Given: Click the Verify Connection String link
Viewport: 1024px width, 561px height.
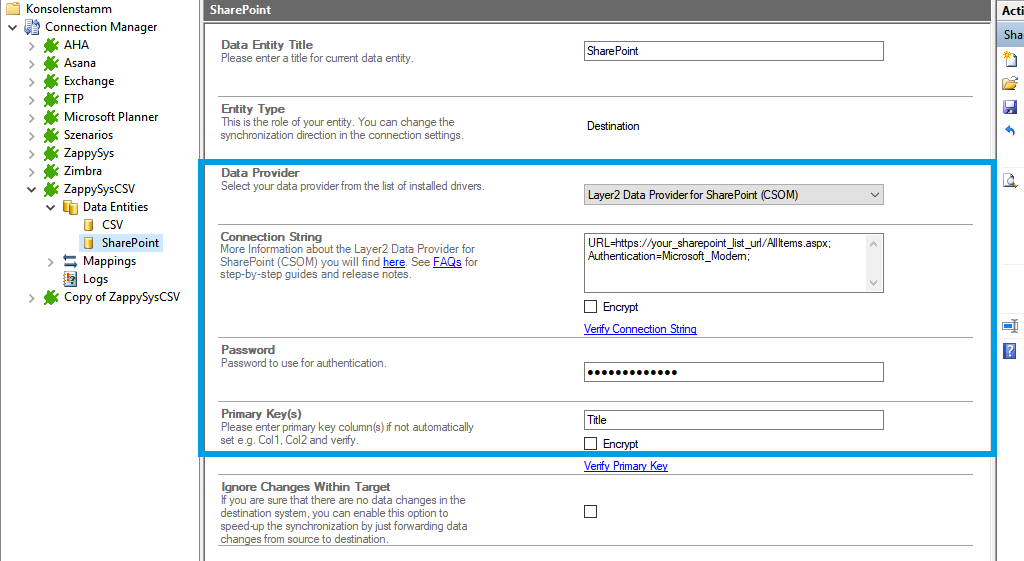Looking at the screenshot, I should [640, 329].
